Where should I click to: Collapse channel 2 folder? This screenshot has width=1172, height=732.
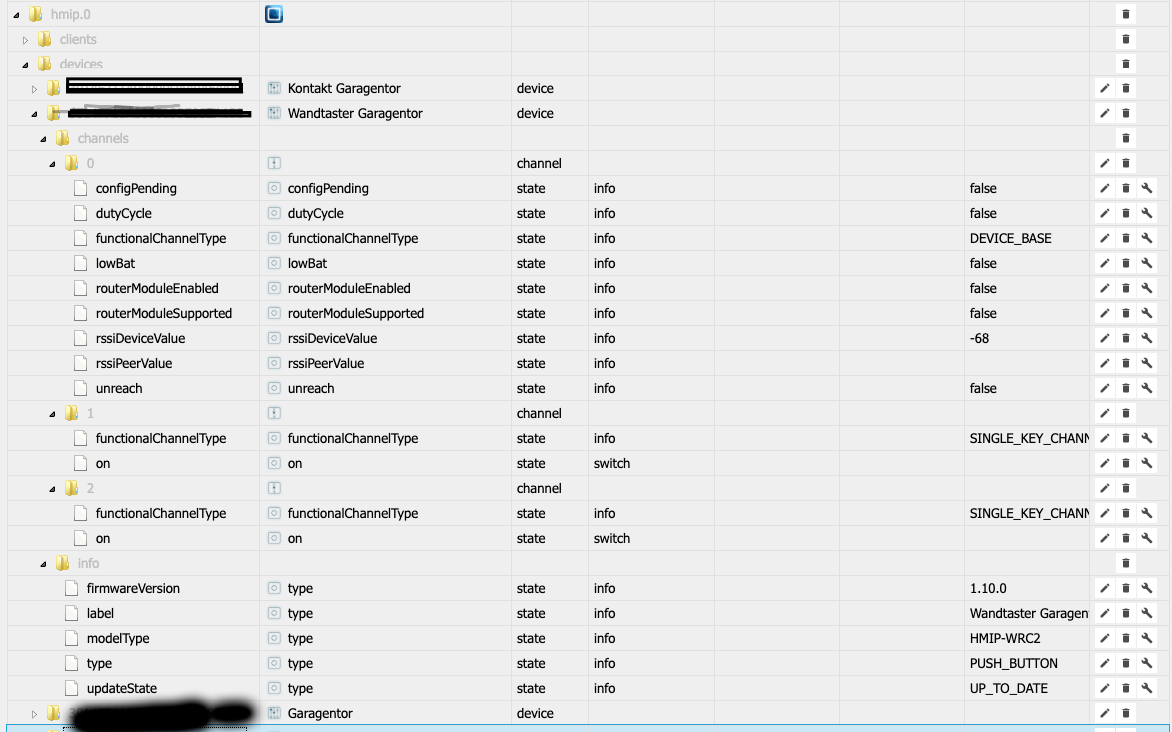tap(52, 489)
